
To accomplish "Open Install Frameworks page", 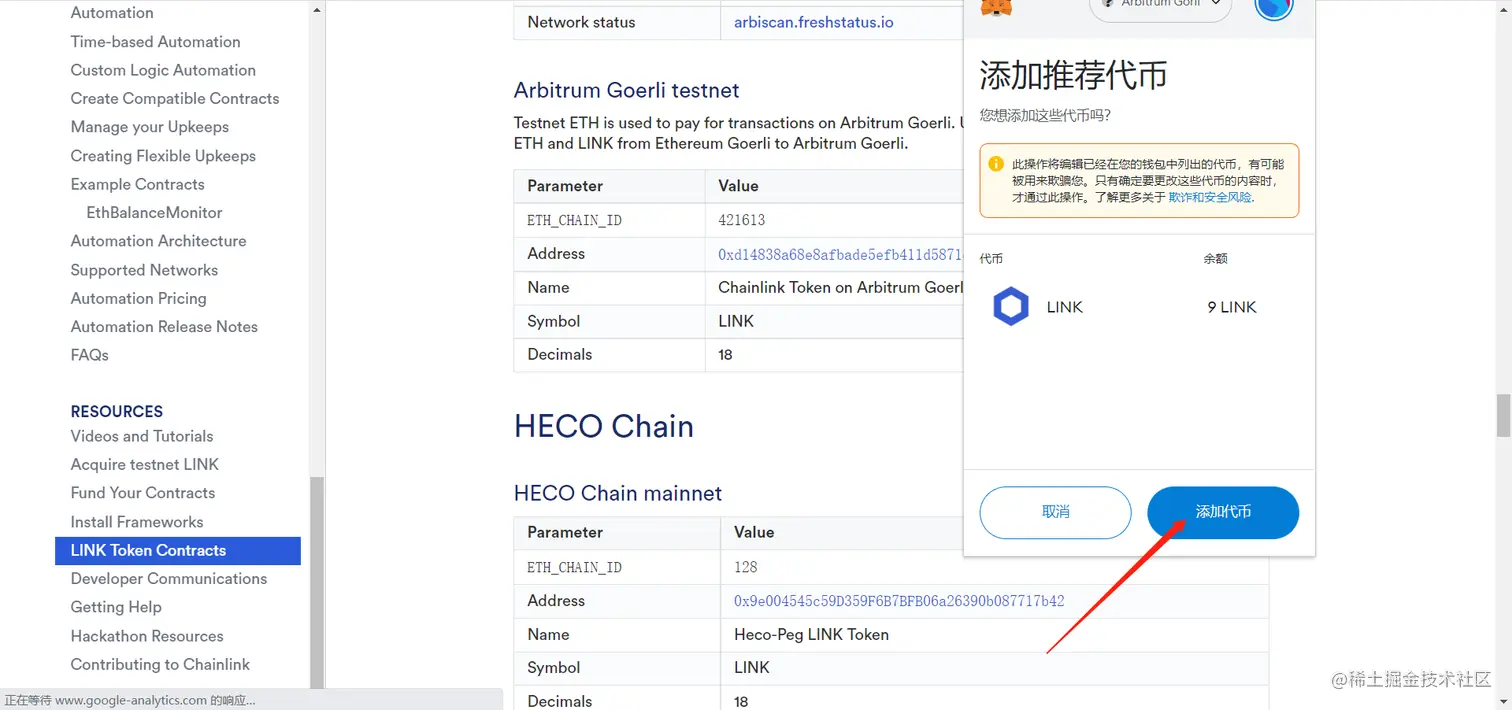I will click(137, 522).
